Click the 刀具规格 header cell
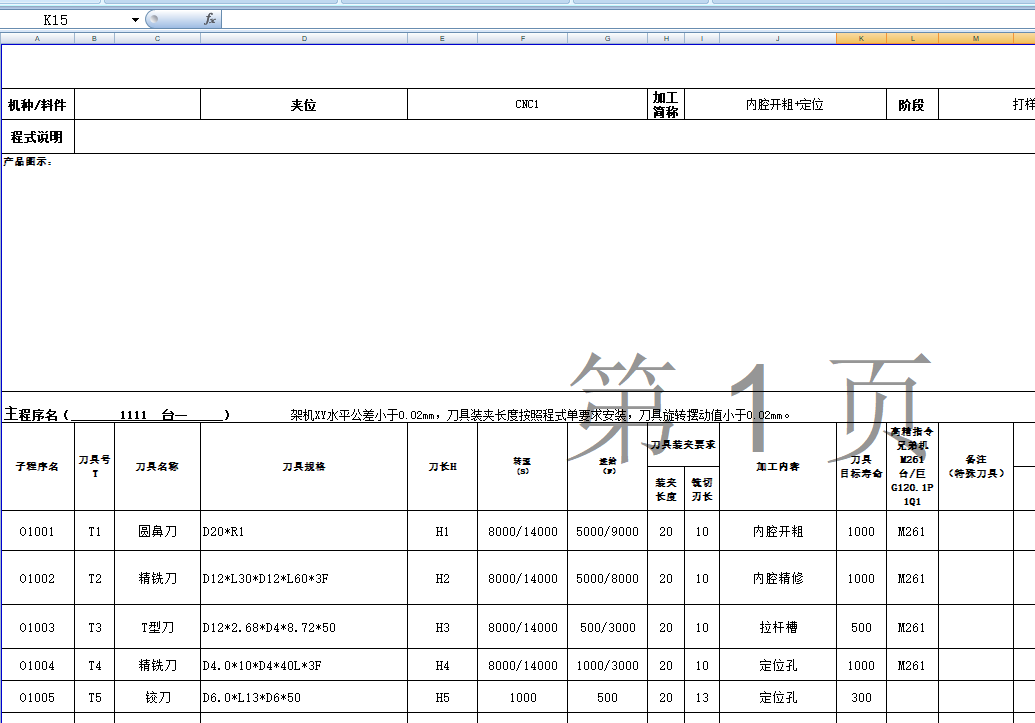Image resolution: width=1035 pixels, height=723 pixels. click(304, 466)
